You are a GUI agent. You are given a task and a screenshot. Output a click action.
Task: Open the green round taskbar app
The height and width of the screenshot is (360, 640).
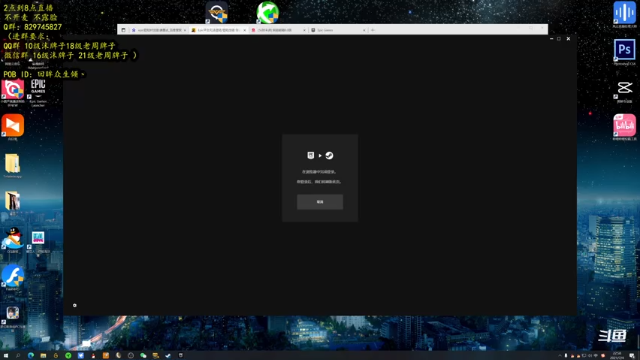coord(68,356)
